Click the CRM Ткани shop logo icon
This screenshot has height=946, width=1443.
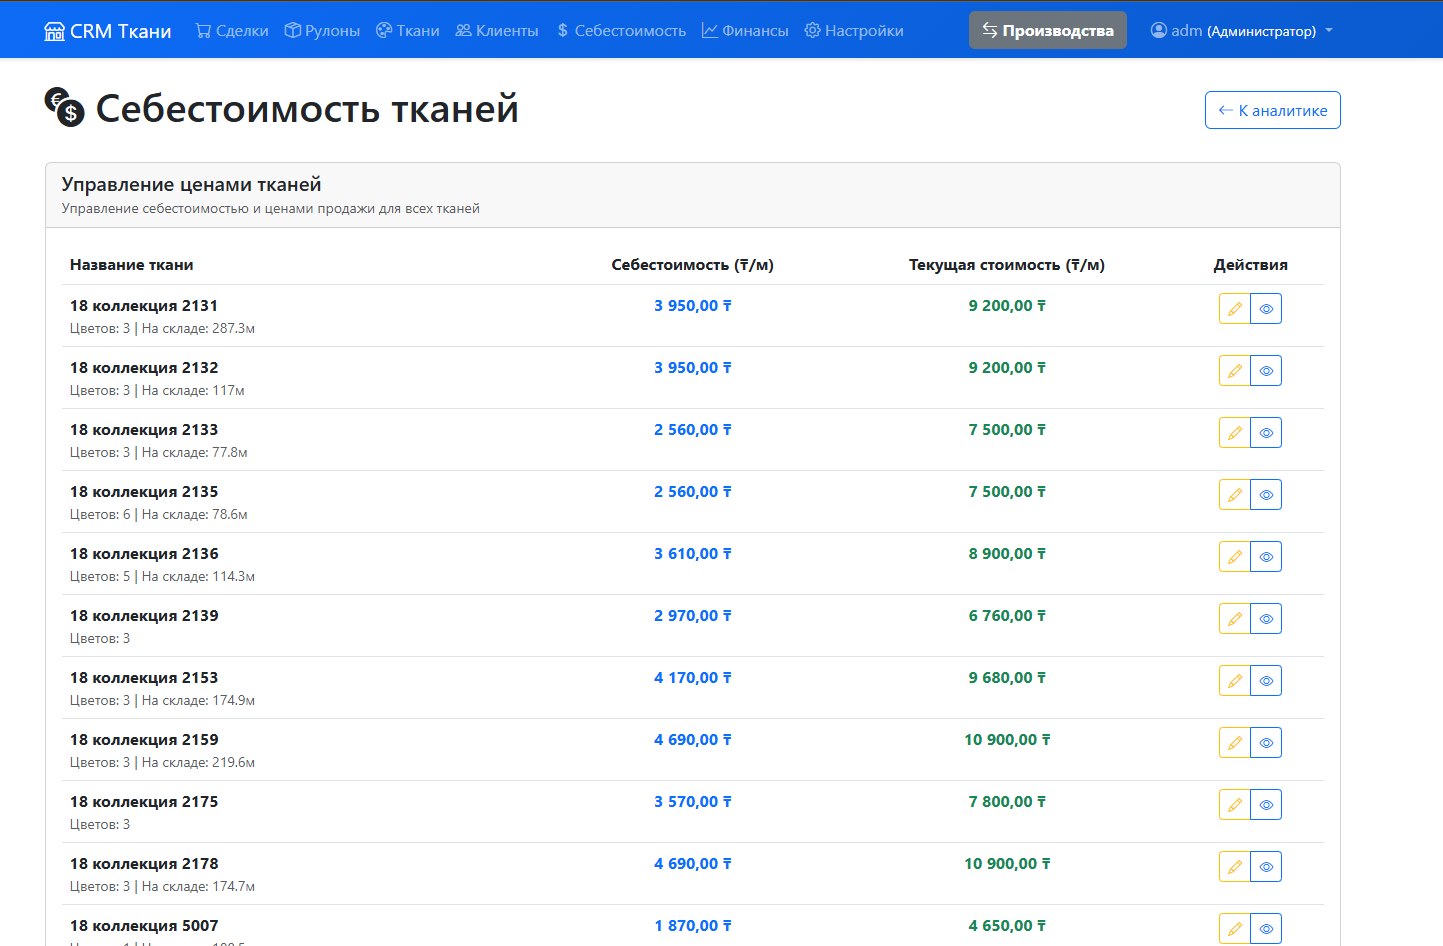[54, 31]
